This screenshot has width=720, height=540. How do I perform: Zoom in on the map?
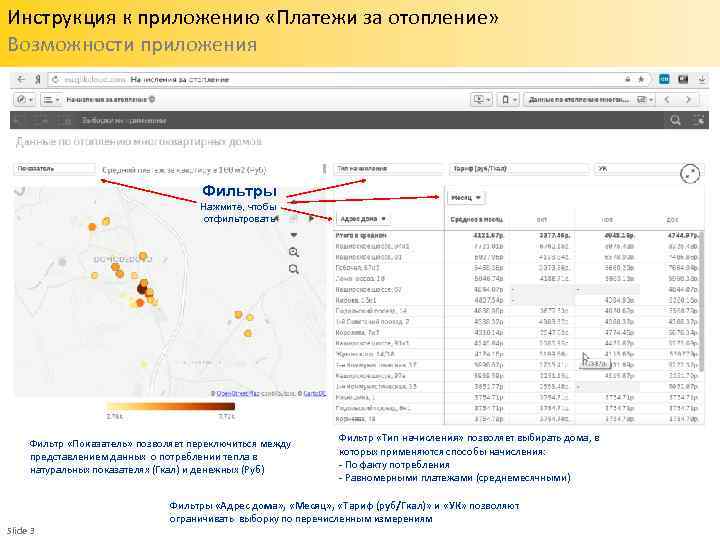pyautogui.click(x=293, y=252)
